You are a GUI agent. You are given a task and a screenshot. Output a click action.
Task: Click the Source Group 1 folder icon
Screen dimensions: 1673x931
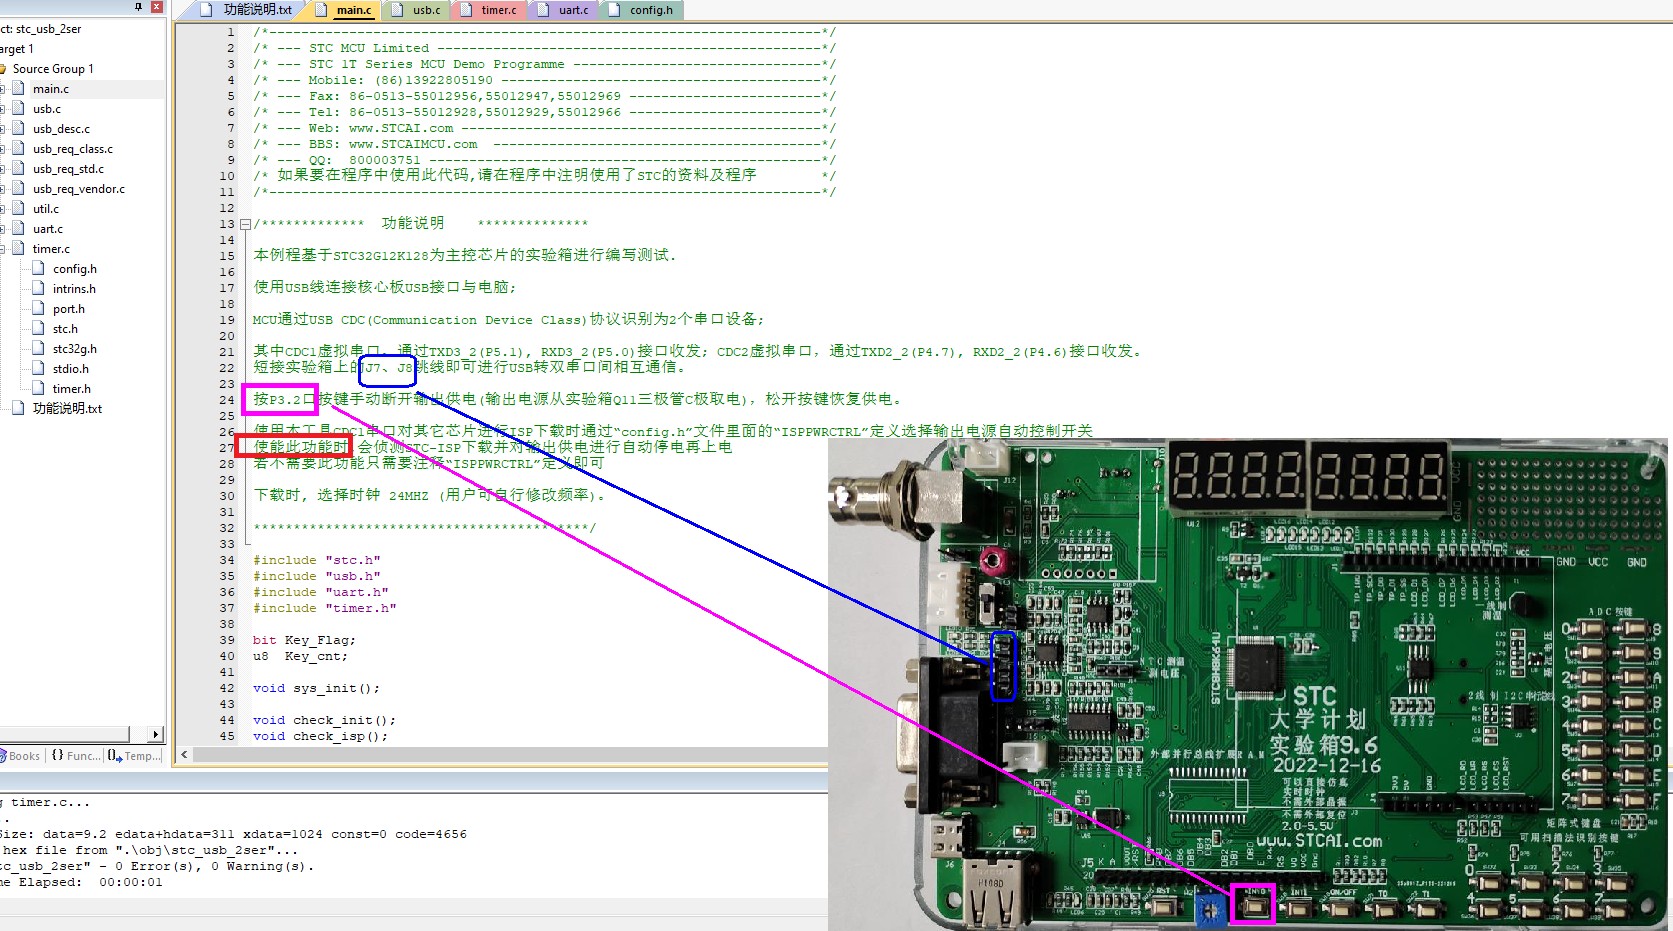click(3, 69)
